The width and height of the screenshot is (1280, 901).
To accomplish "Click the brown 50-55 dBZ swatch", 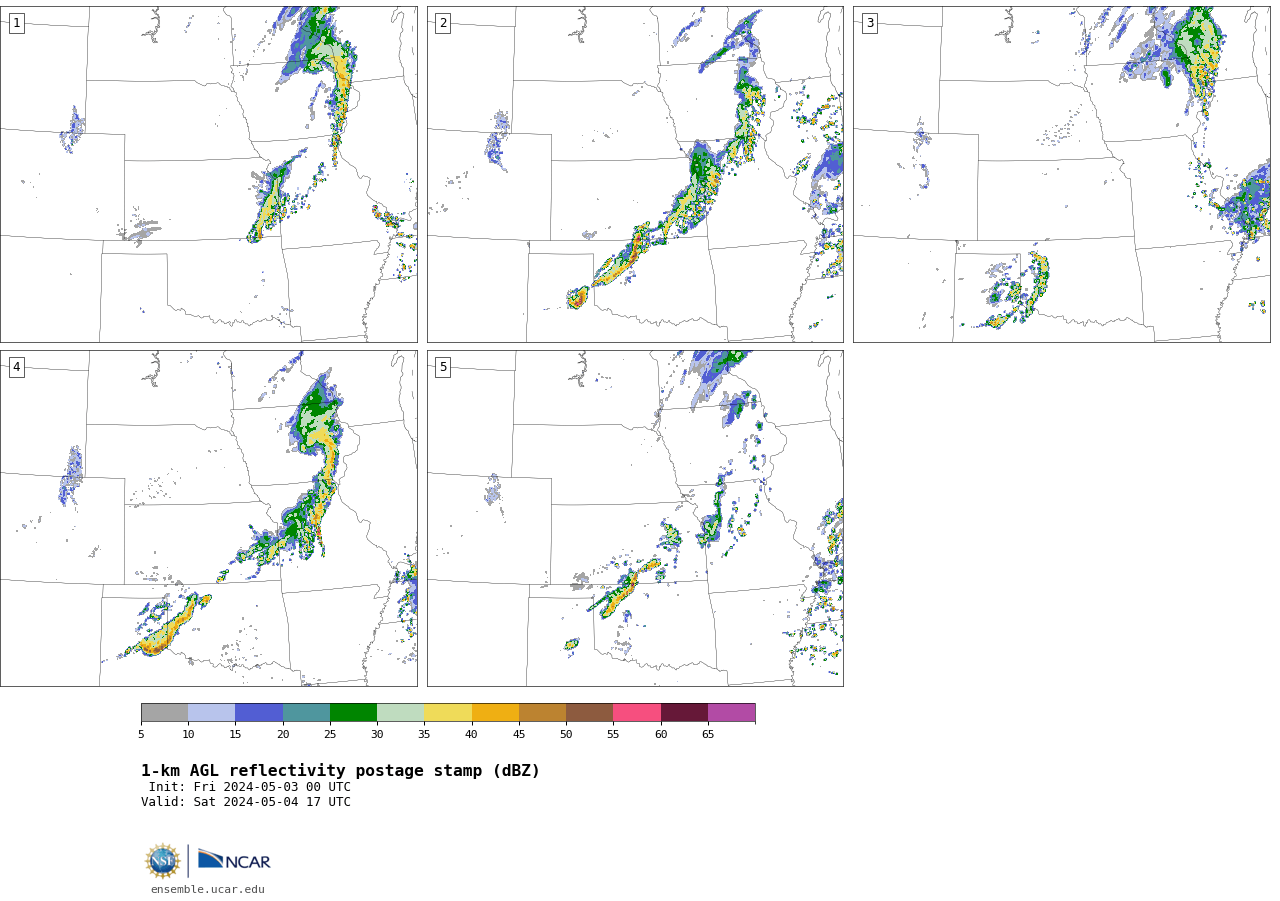I will click(x=589, y=713).
